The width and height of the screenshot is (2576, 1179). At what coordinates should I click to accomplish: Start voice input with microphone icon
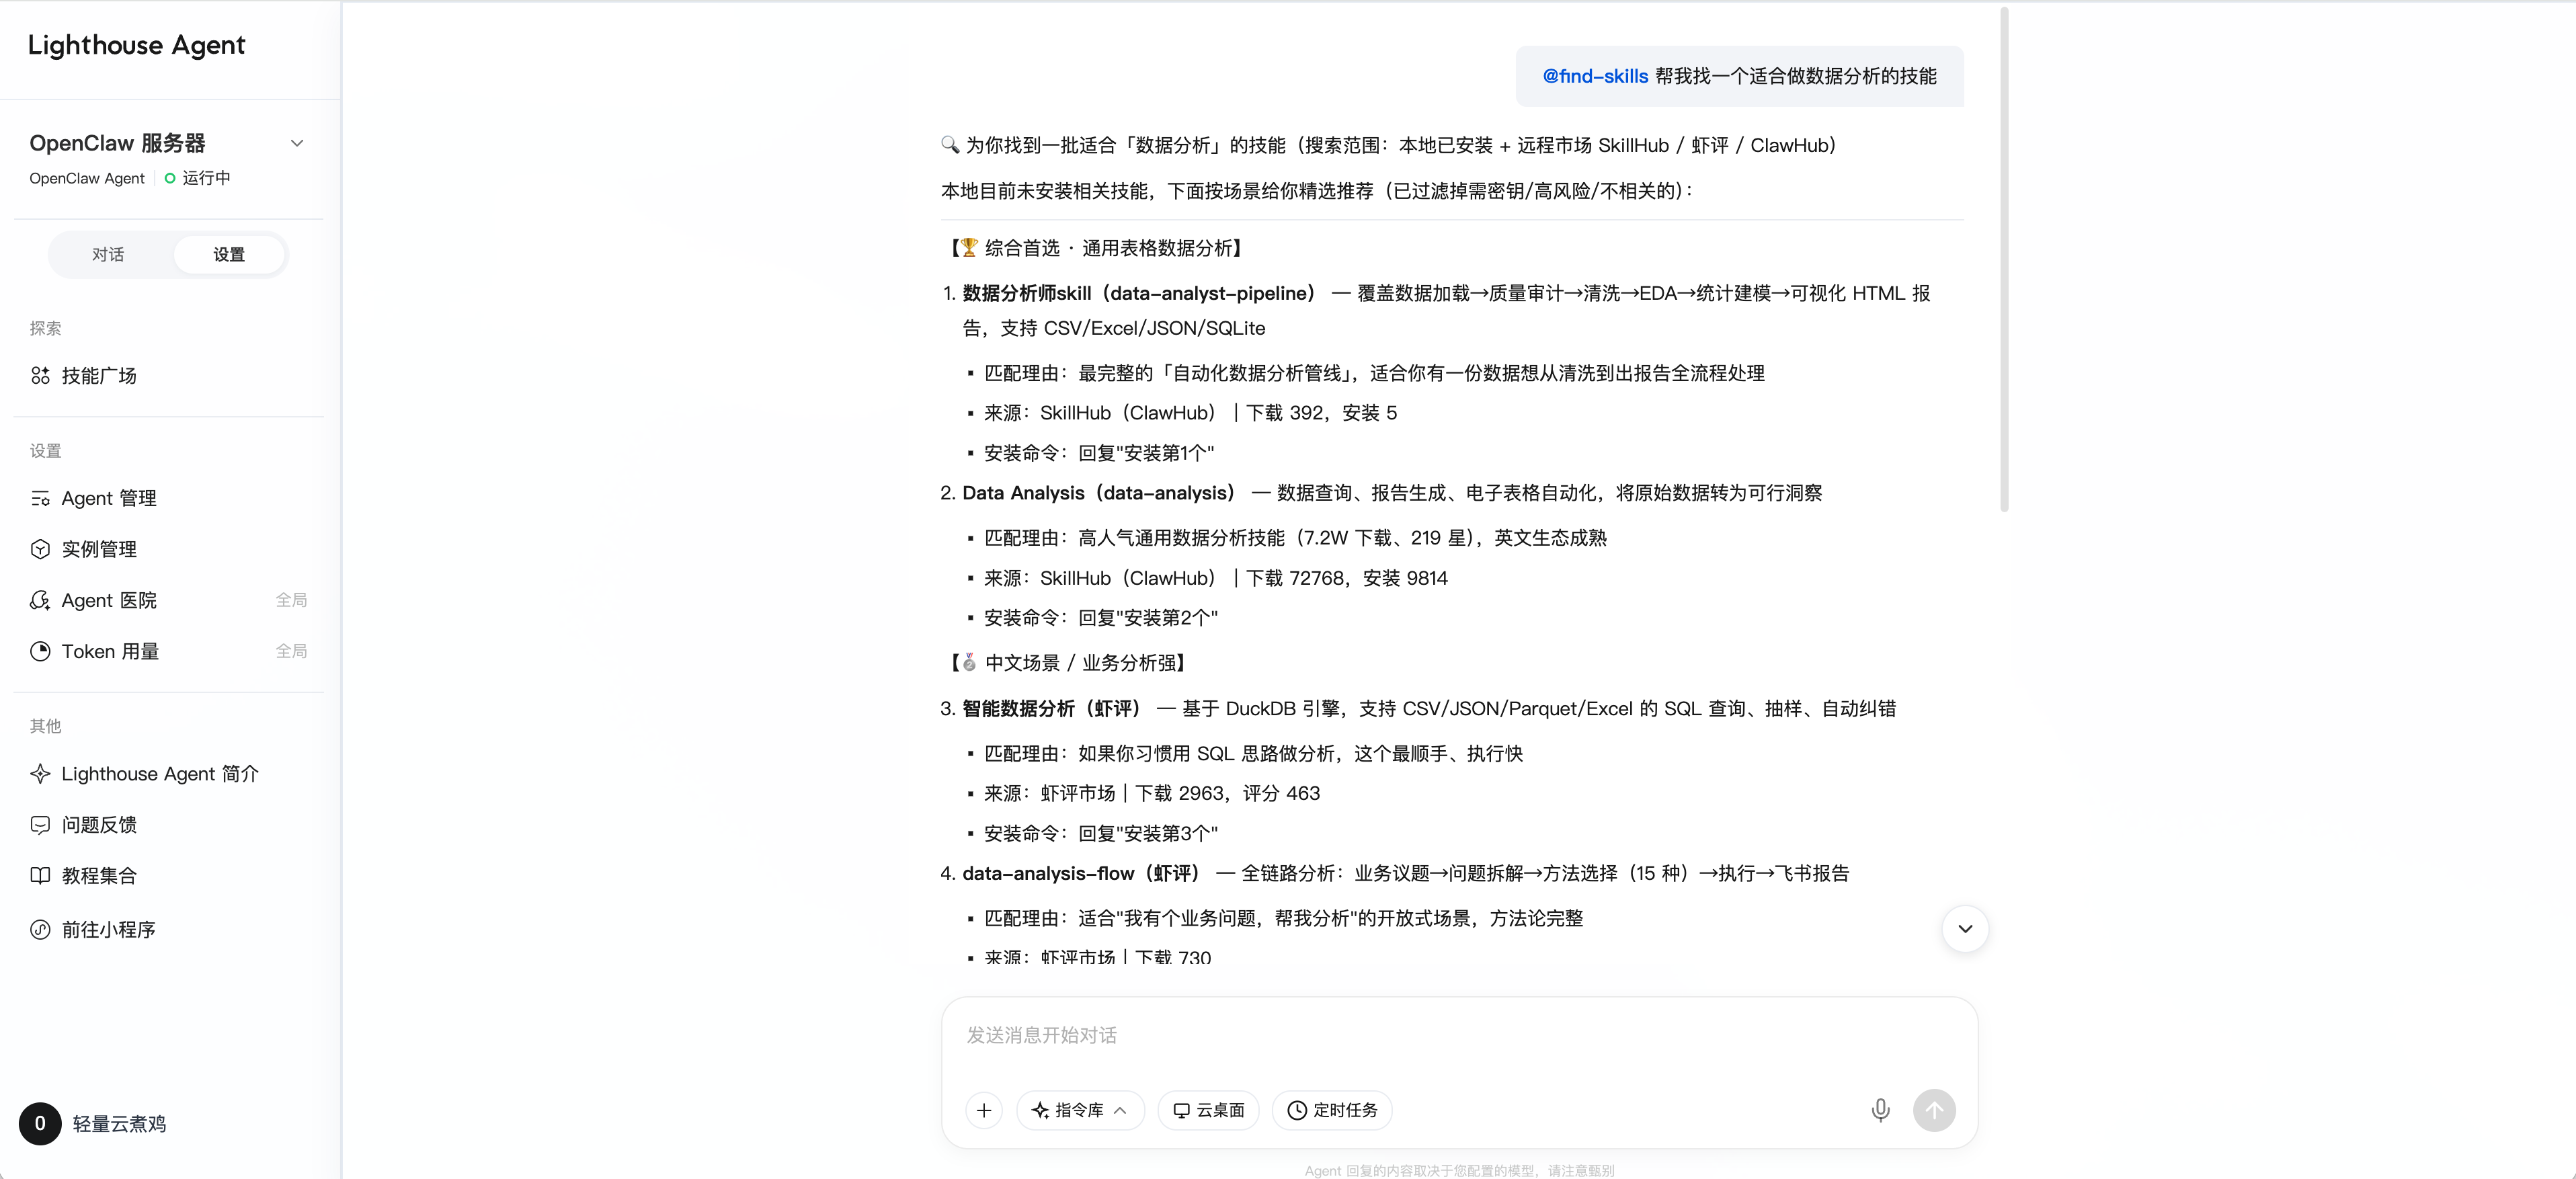(1880, 1110)
